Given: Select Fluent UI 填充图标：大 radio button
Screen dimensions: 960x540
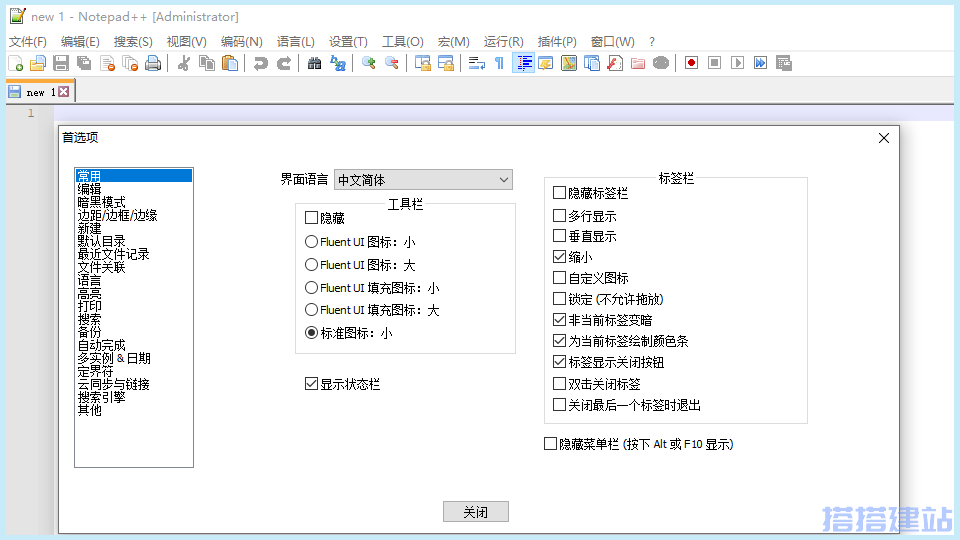Looking at the screenshot, I should 311,310.
